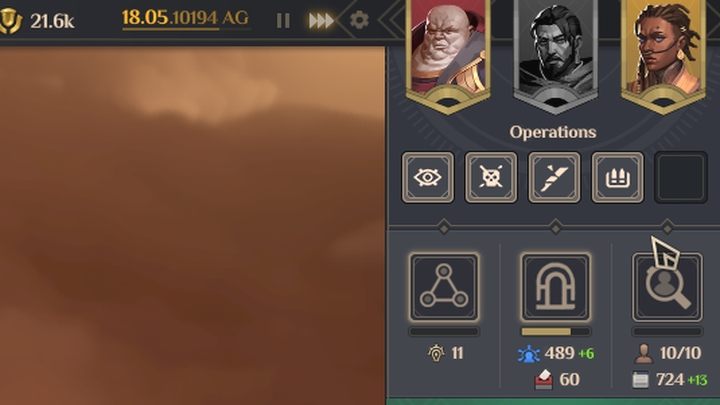Pause the game with pause button
Viewport: 720px width, 405px height.
click(283, 21)
